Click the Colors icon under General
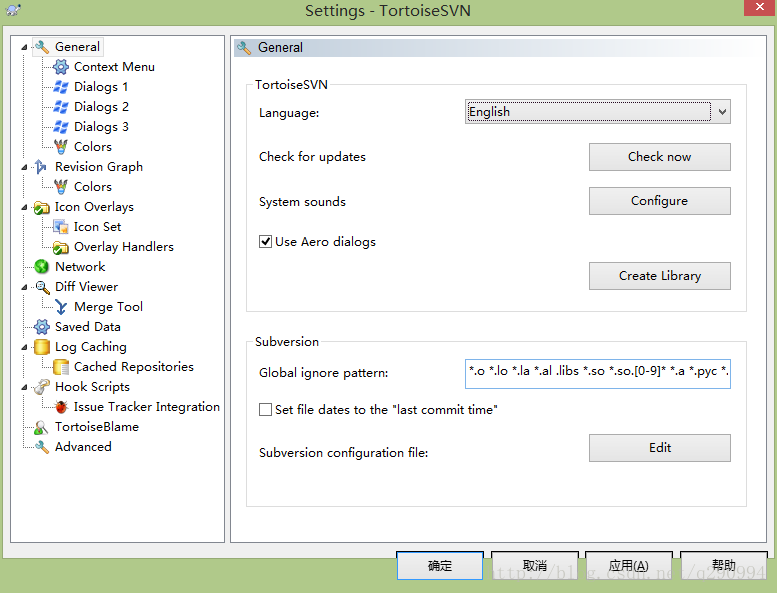 point(61,147)
